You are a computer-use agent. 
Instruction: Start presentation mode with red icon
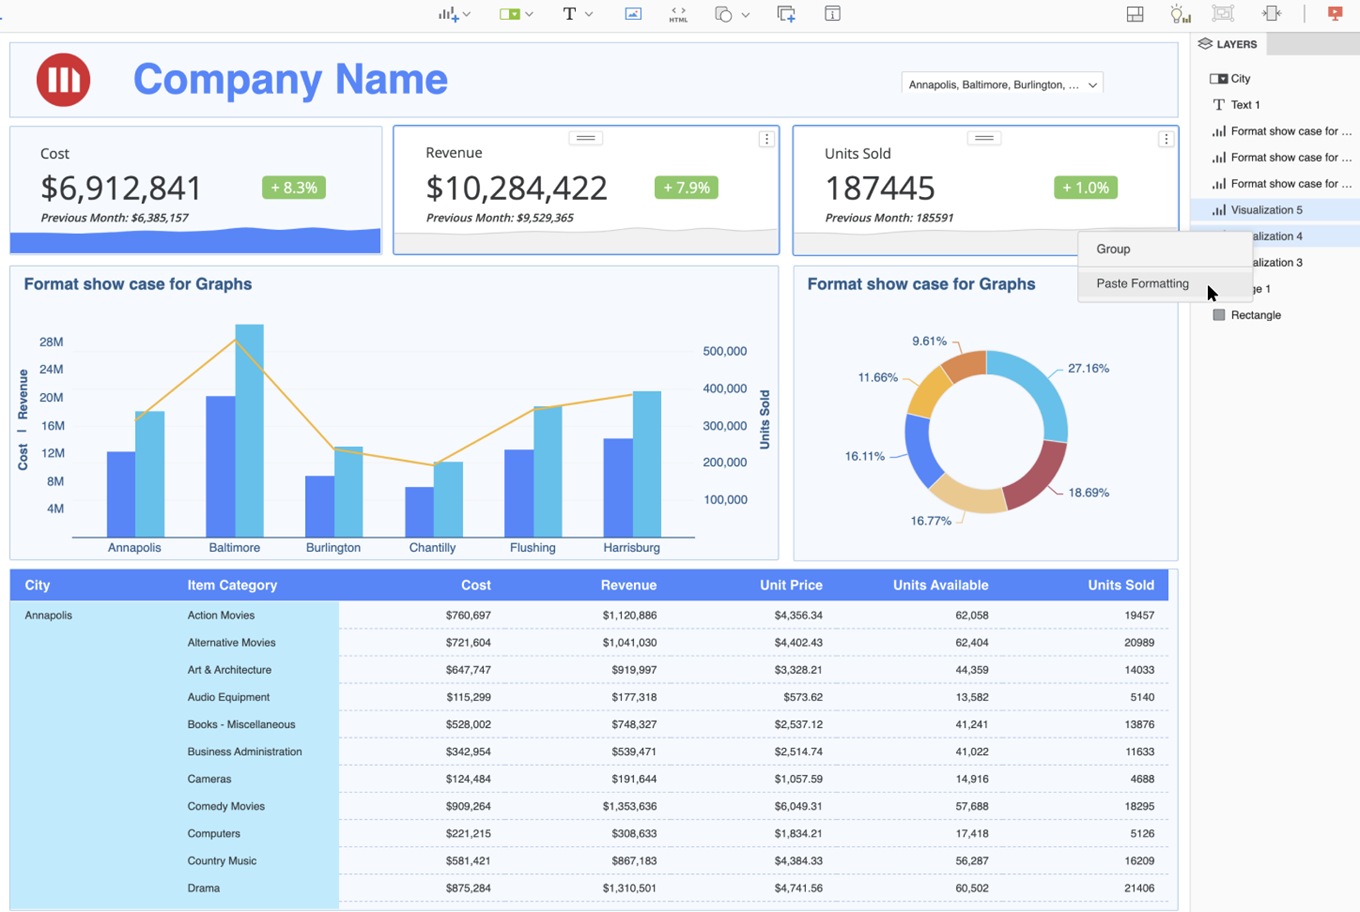click(x=1335, y=14)
